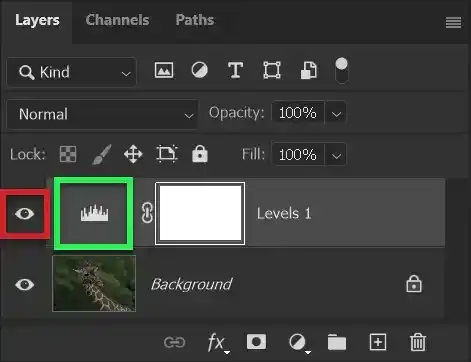Delete layer with trash icon
Screen dimensions: 471x362
418,342
